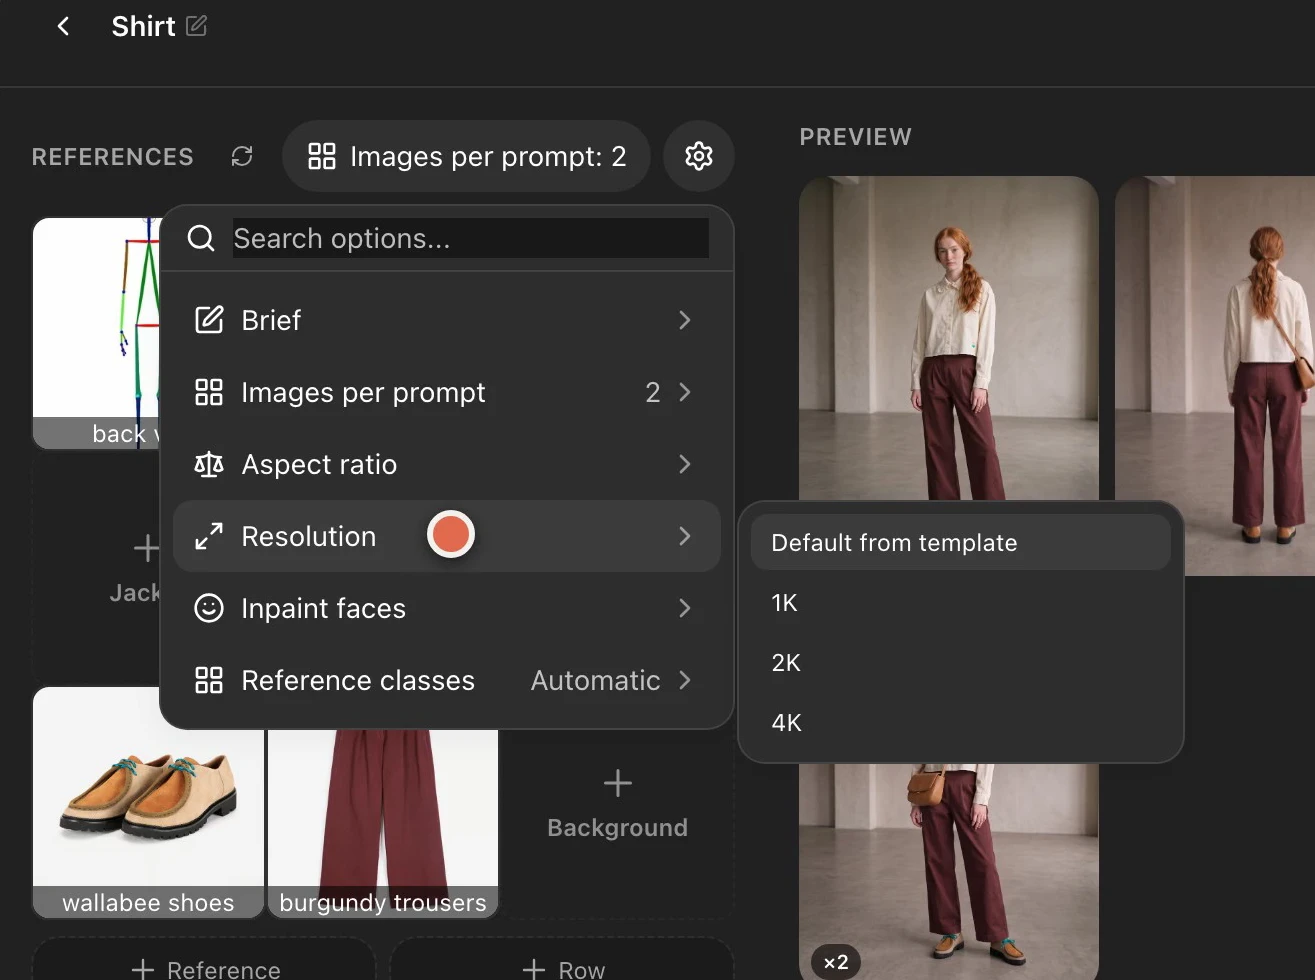Select Default from template resolution
Viewport: 1315px width, 980px height.
[x=960, y=542]
